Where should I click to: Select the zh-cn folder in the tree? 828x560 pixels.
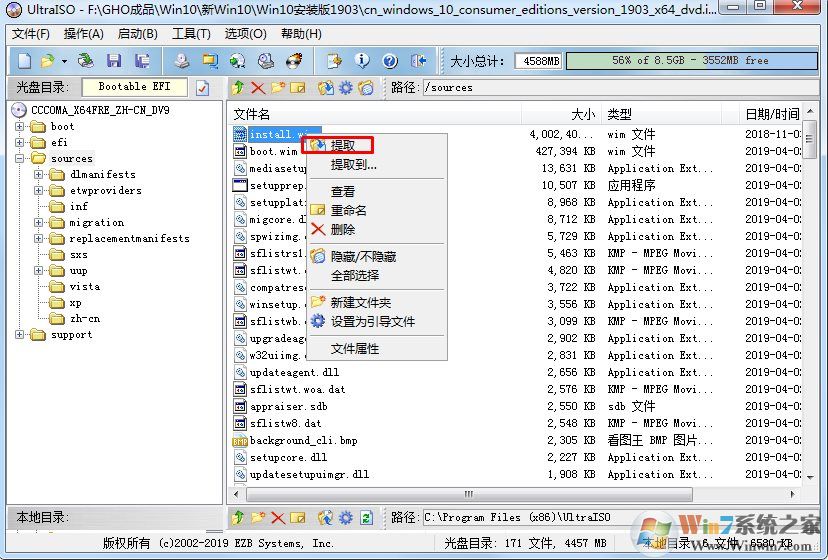[x=84, y=319]
